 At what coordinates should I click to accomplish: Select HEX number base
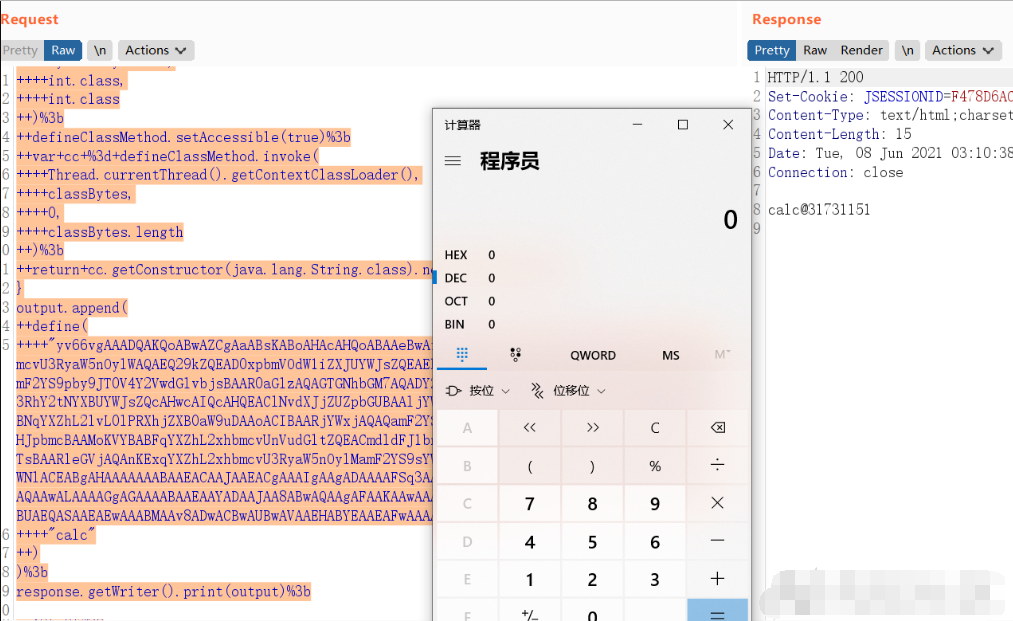click(470, 255)
